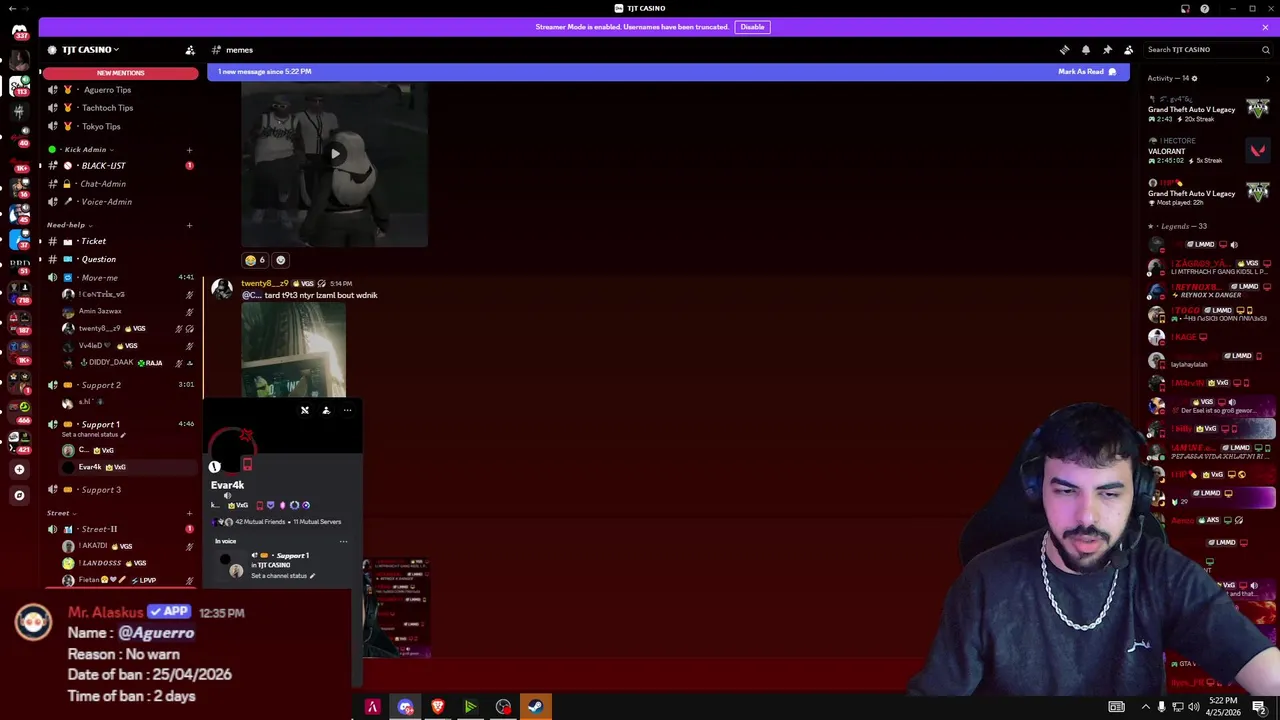The image size is (1280, 720).
Task: Edit channel status pencil in popup
Action: click(x=312, y=576)
